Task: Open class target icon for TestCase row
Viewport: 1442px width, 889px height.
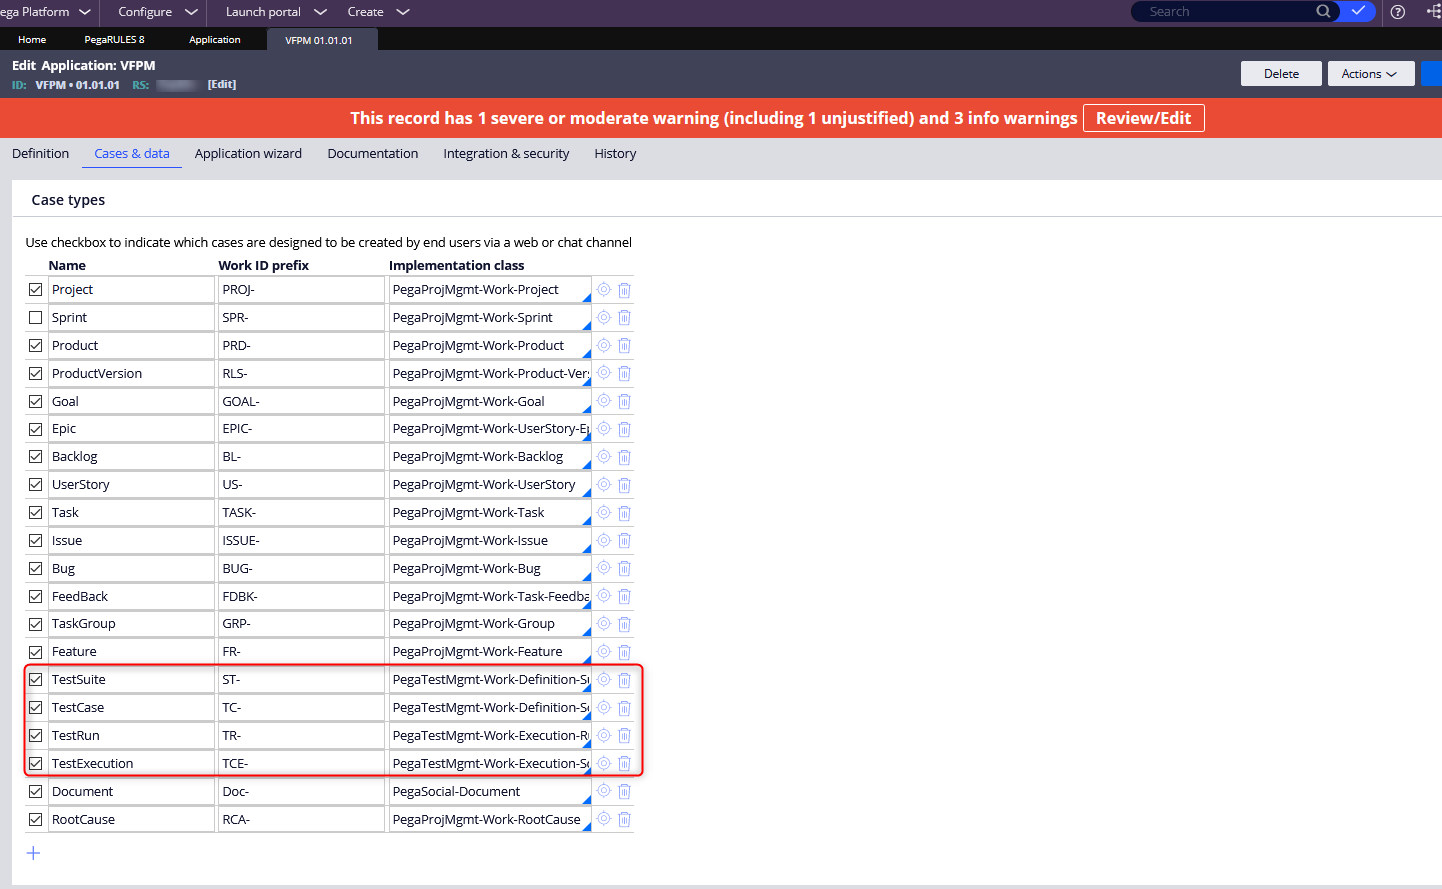Action: pyautogui.click(x=604, y=708)
